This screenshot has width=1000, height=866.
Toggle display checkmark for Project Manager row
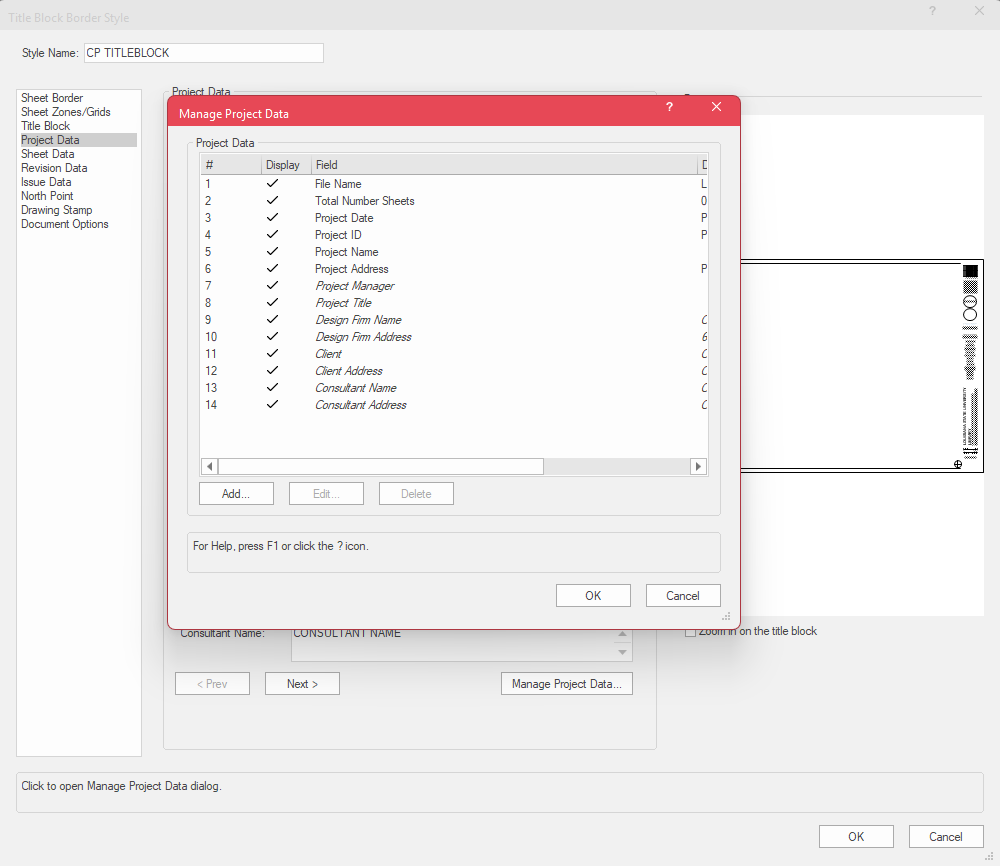[272, 286]
